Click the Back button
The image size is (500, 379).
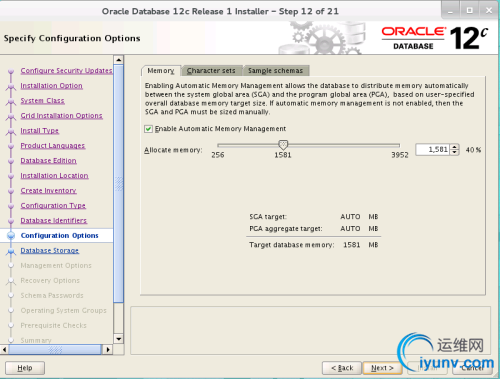point(342,368)
